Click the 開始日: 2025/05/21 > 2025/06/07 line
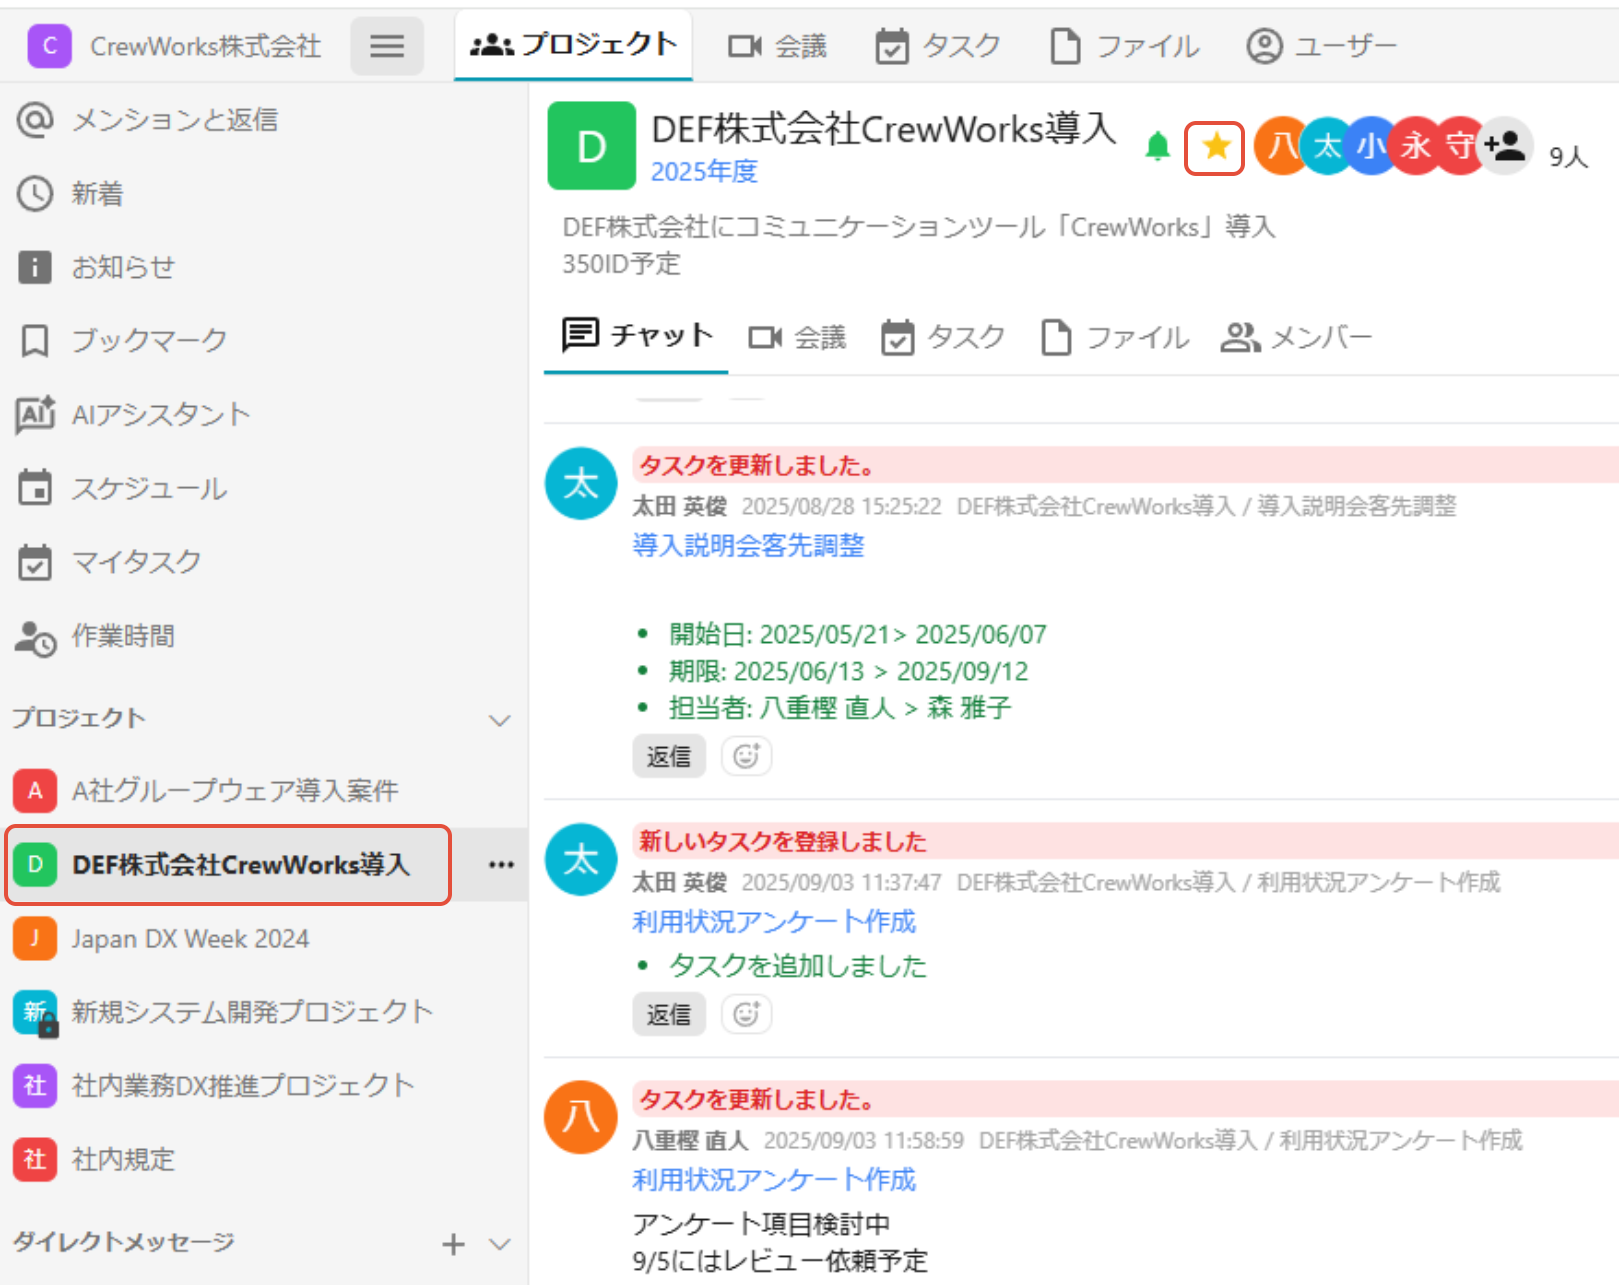This screenshot has width=1619, height=1285. pyautogui.click(x=857, y=634)
